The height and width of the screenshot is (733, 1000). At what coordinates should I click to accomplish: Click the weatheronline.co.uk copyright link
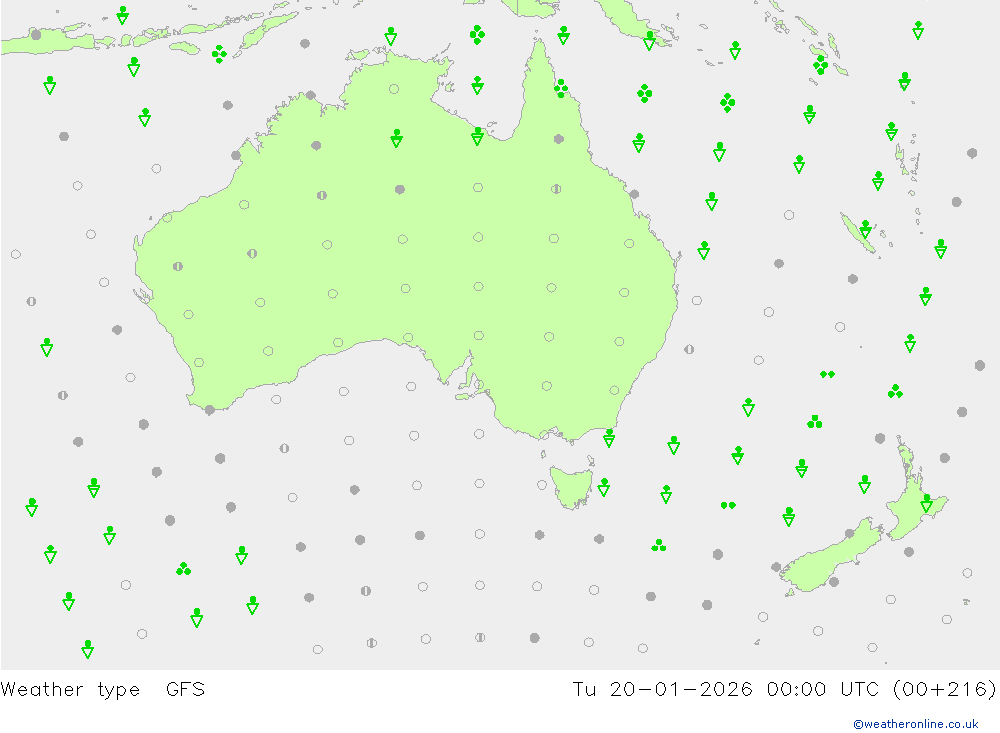pyautogui.click(x=915, y=723)
